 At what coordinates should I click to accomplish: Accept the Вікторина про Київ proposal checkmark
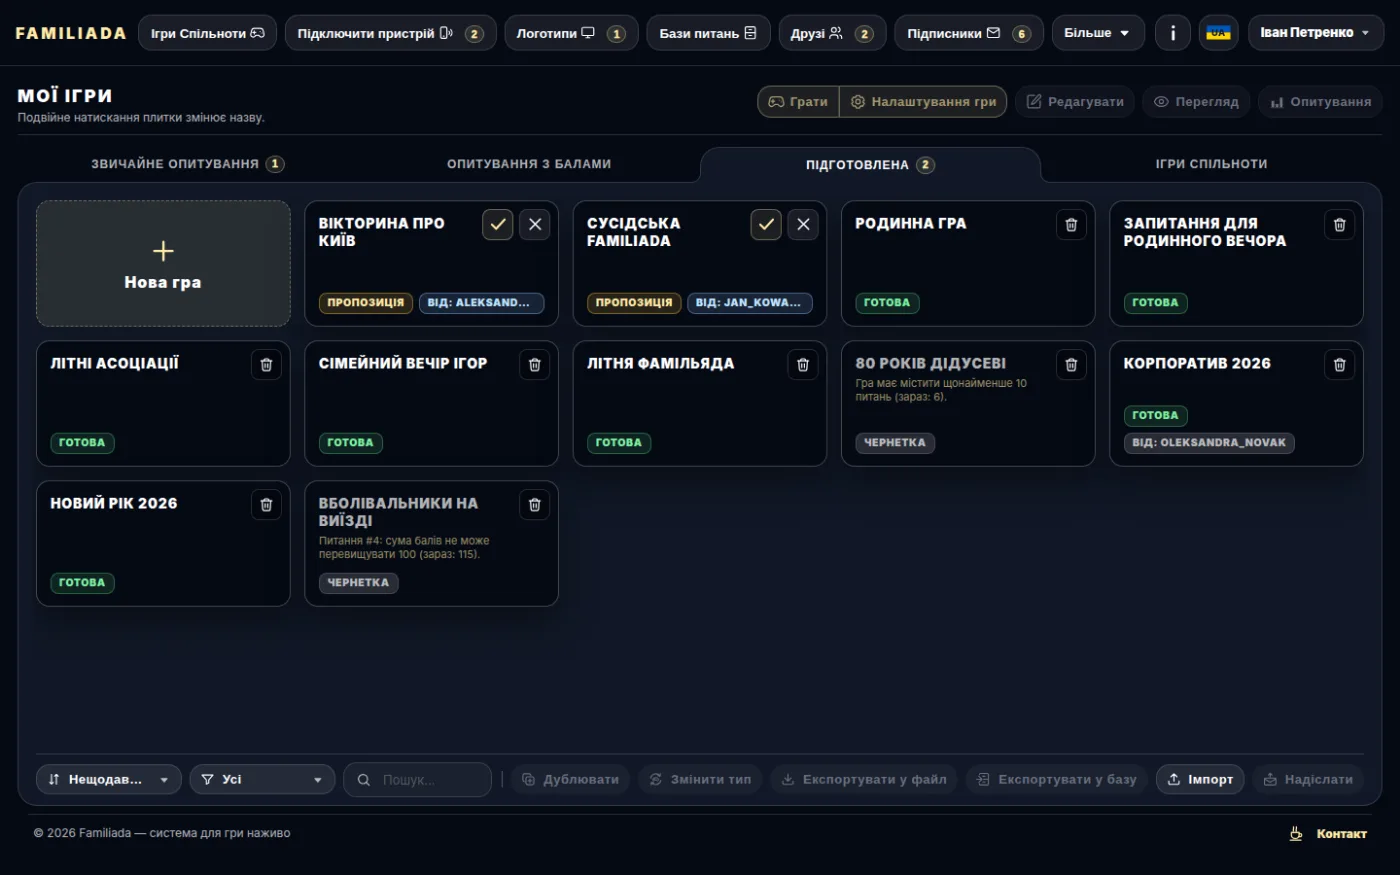(x=498, y=225)
